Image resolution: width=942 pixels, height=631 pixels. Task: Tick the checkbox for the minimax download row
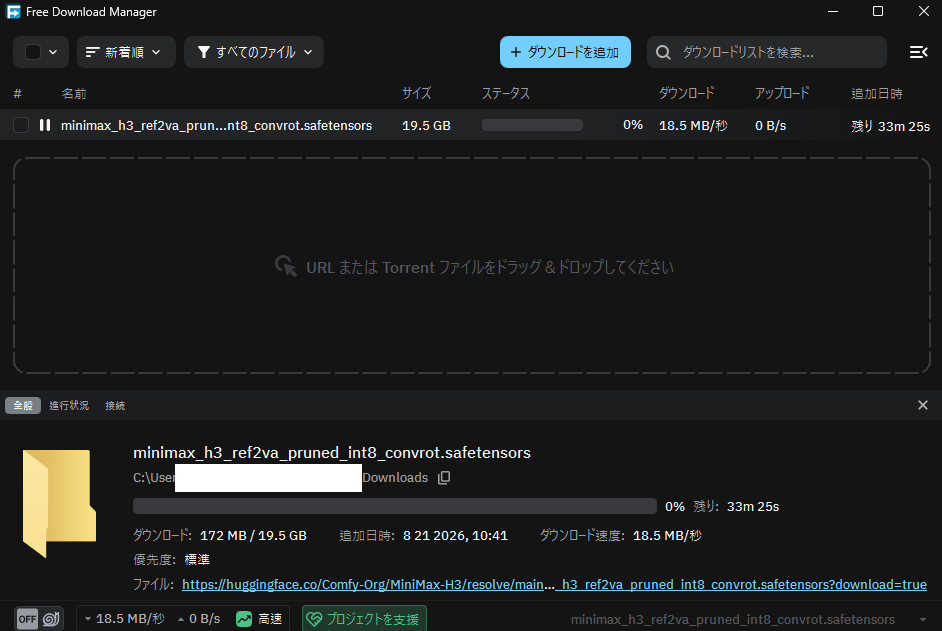[21, 125]
